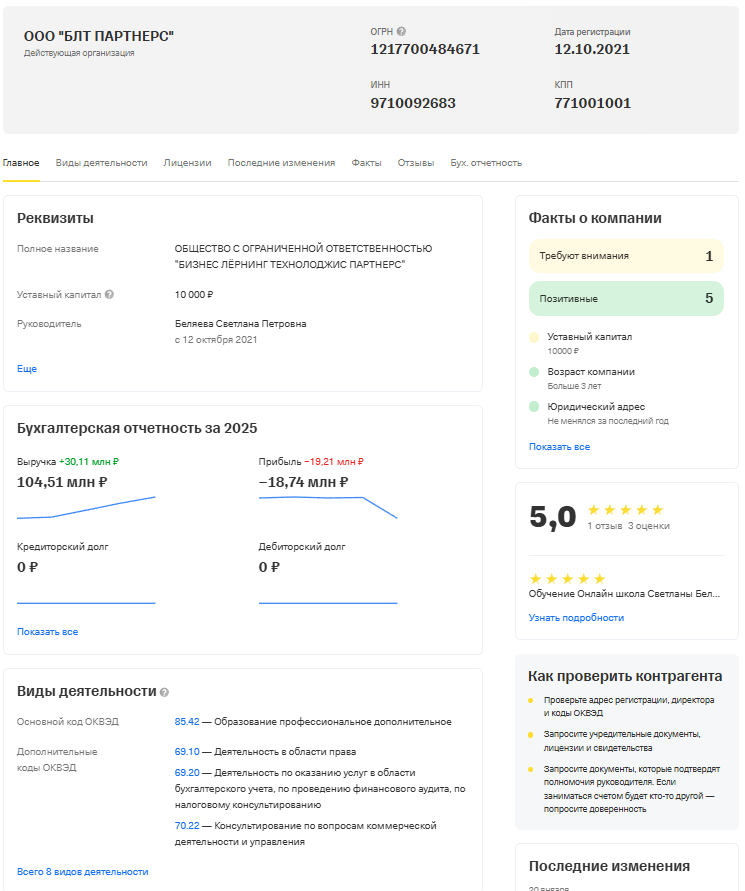745x891 pixels.
Task: Click the review stars above Обучение Онлайн школа
Action: click(567, 578)
